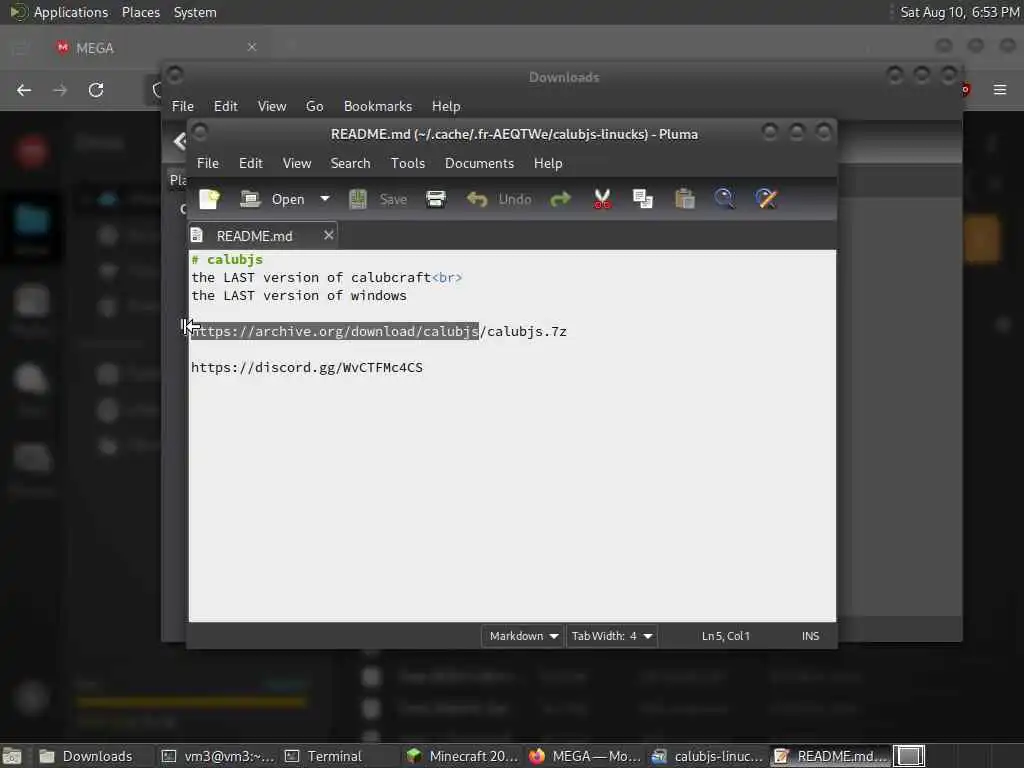The height and width of the screenshot is (768, 1024).
Task: Expand the Open recent files arrow
Action: pyautogui.click(x=325, y=199)
